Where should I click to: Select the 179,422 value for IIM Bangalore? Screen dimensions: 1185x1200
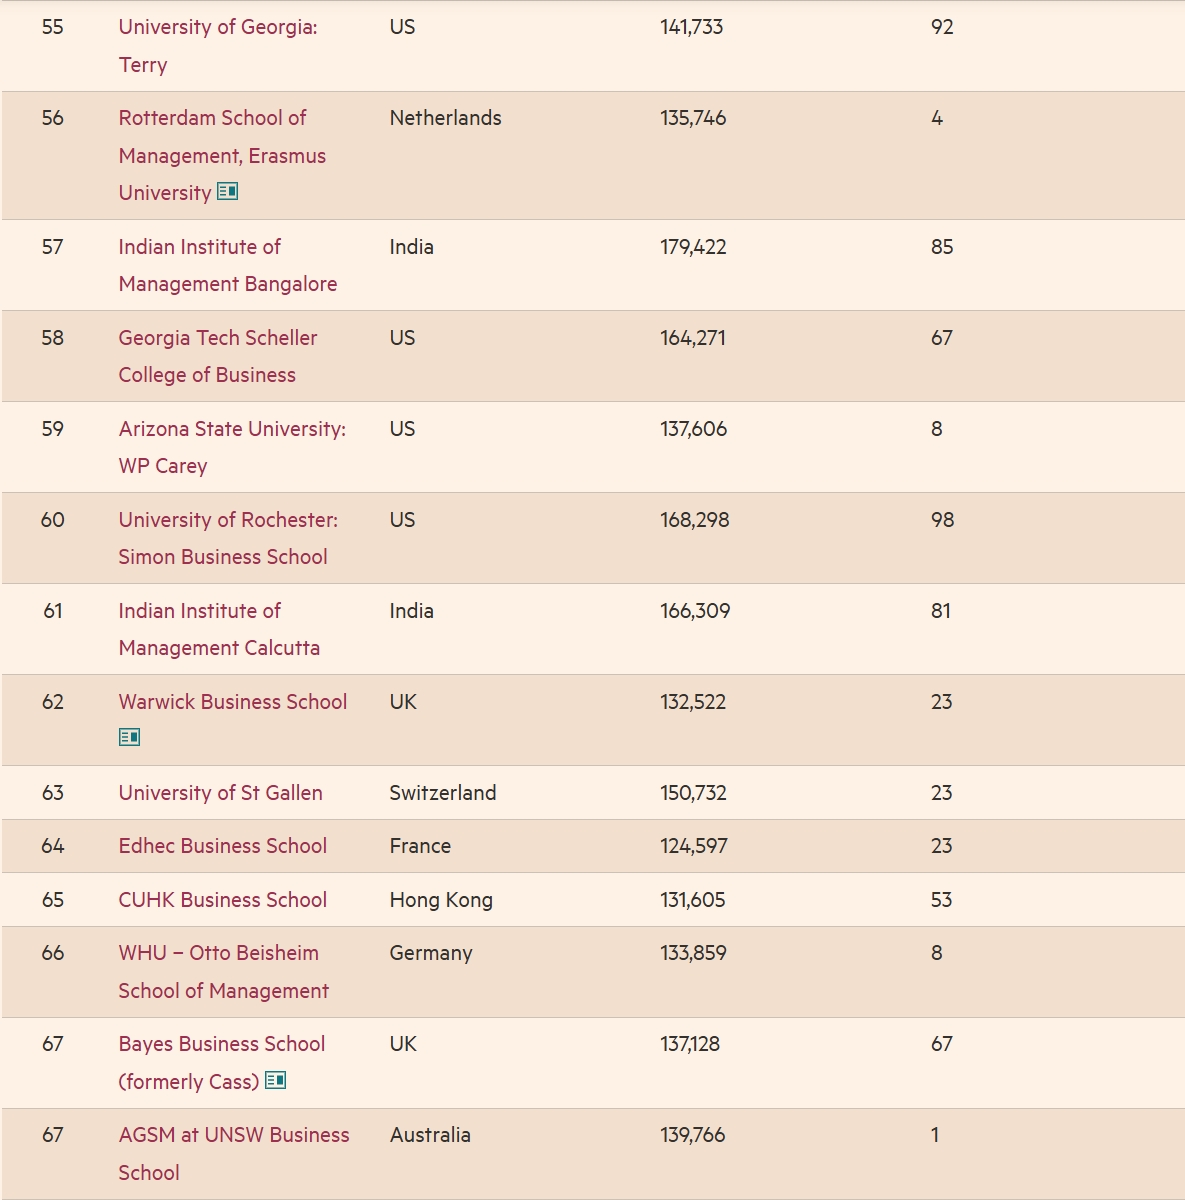pyautogui.click(x=693, y=247)
